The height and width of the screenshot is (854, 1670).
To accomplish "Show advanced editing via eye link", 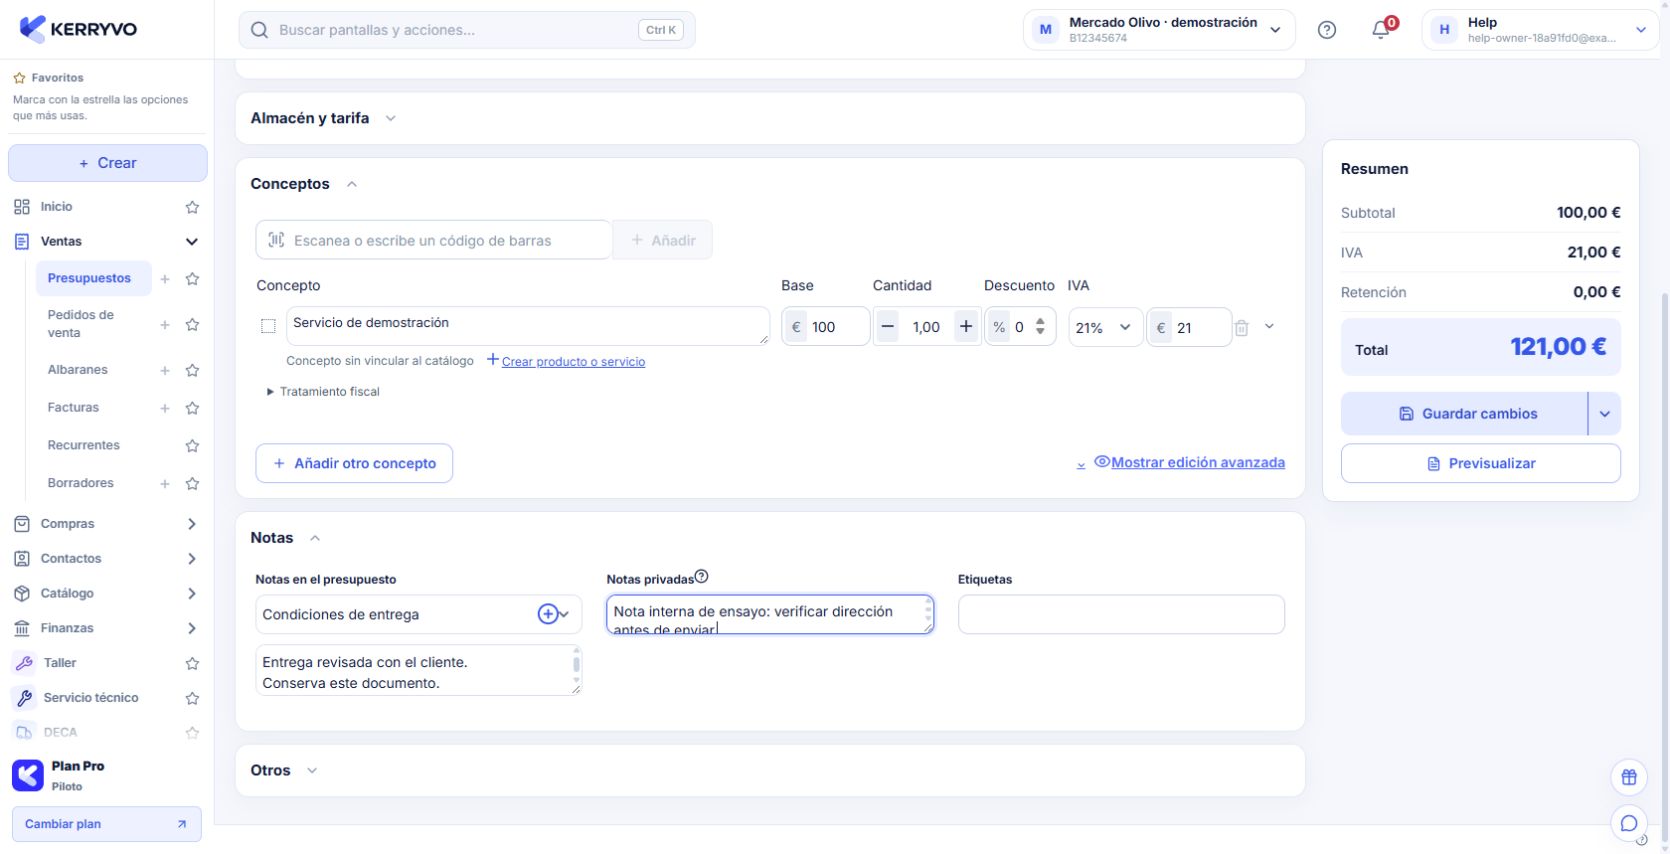I will click(x=1189, y=462).
